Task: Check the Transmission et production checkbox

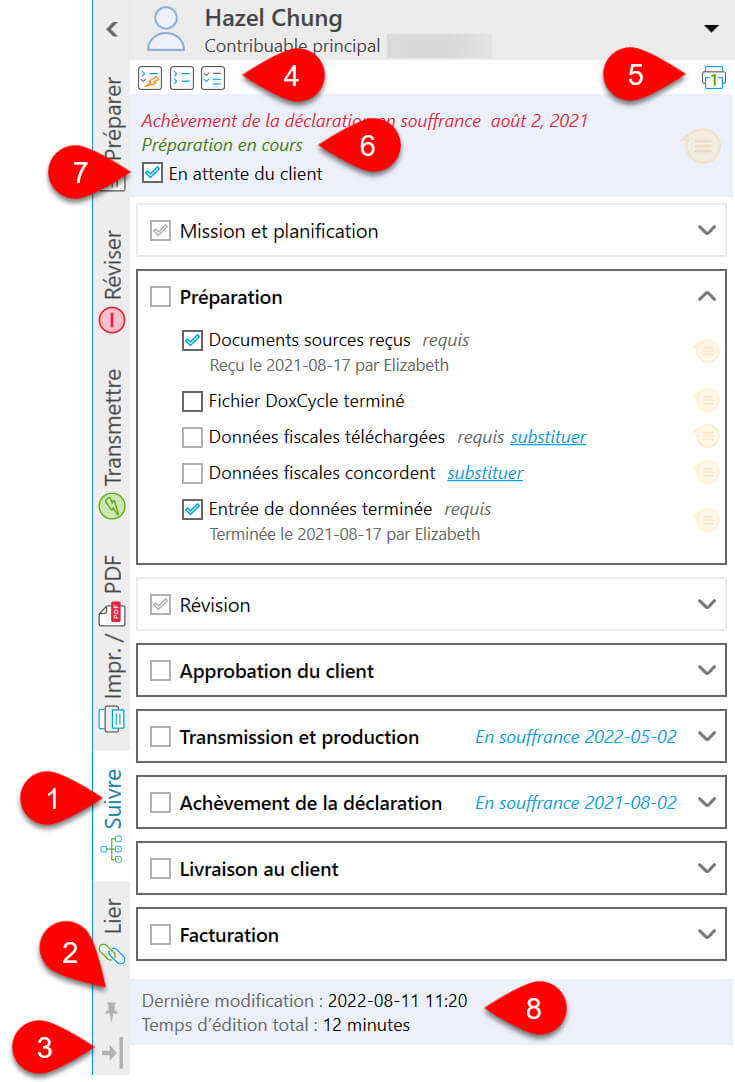Action: (160, 737)
